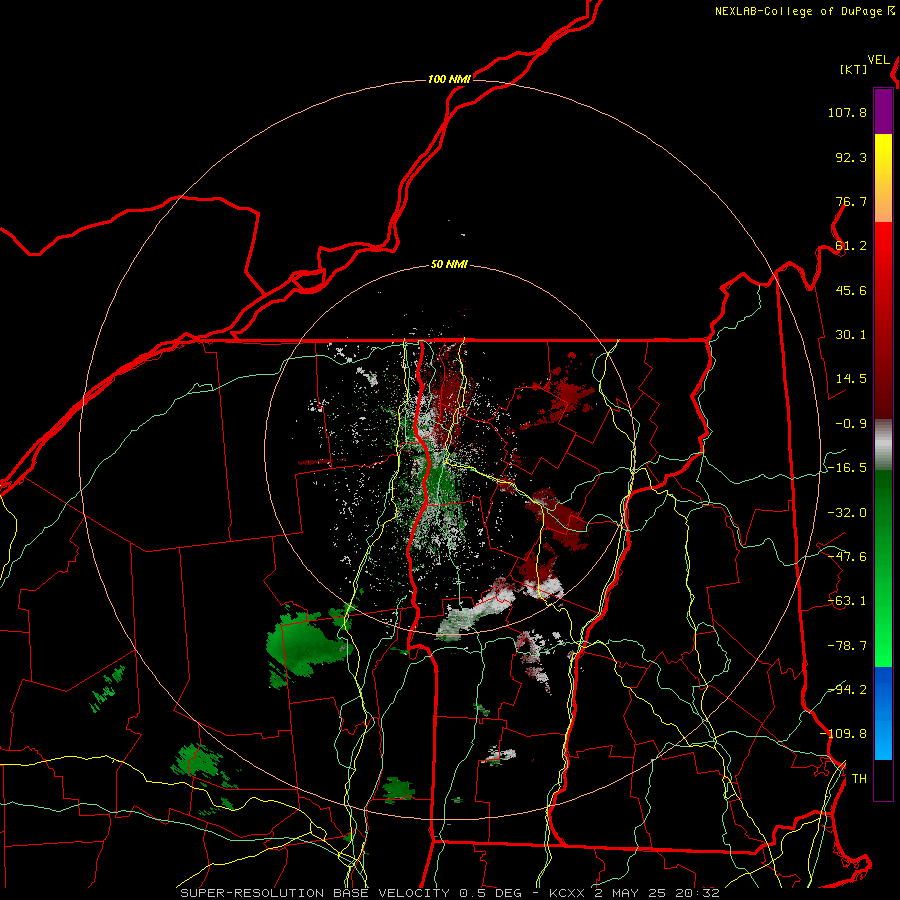
Task: Click the -109.8 velocity scale value
Action: click(843, 734)
